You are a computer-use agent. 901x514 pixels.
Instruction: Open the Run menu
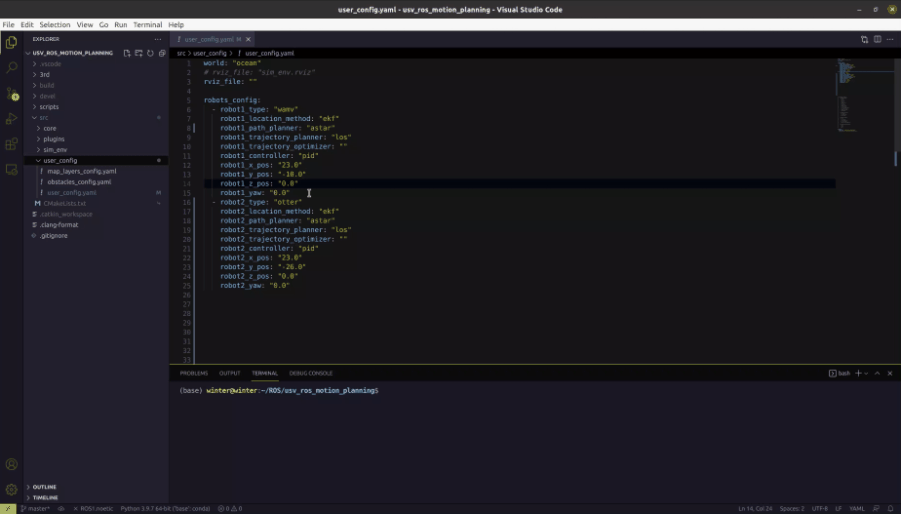pyautogui.click(x=121, y=25)
